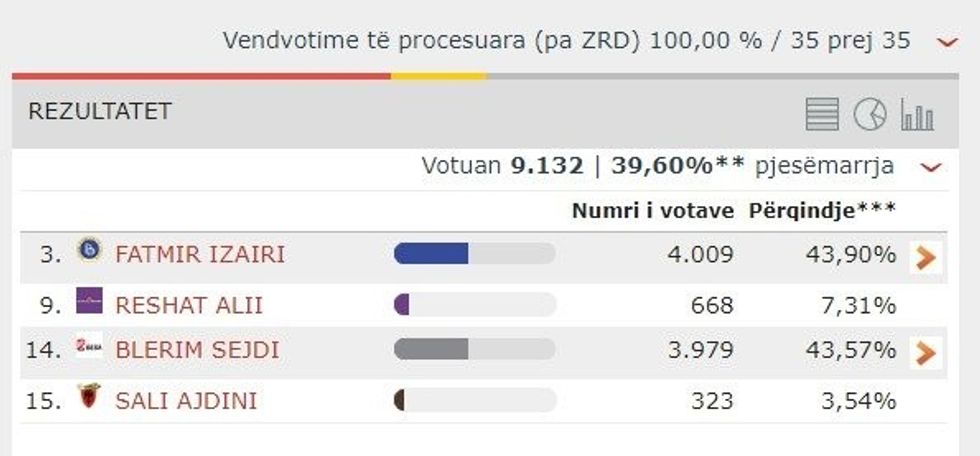This screenshot has height=456, width=980.
Task: Show results as pie chart
Action: [x=870, y=114]
